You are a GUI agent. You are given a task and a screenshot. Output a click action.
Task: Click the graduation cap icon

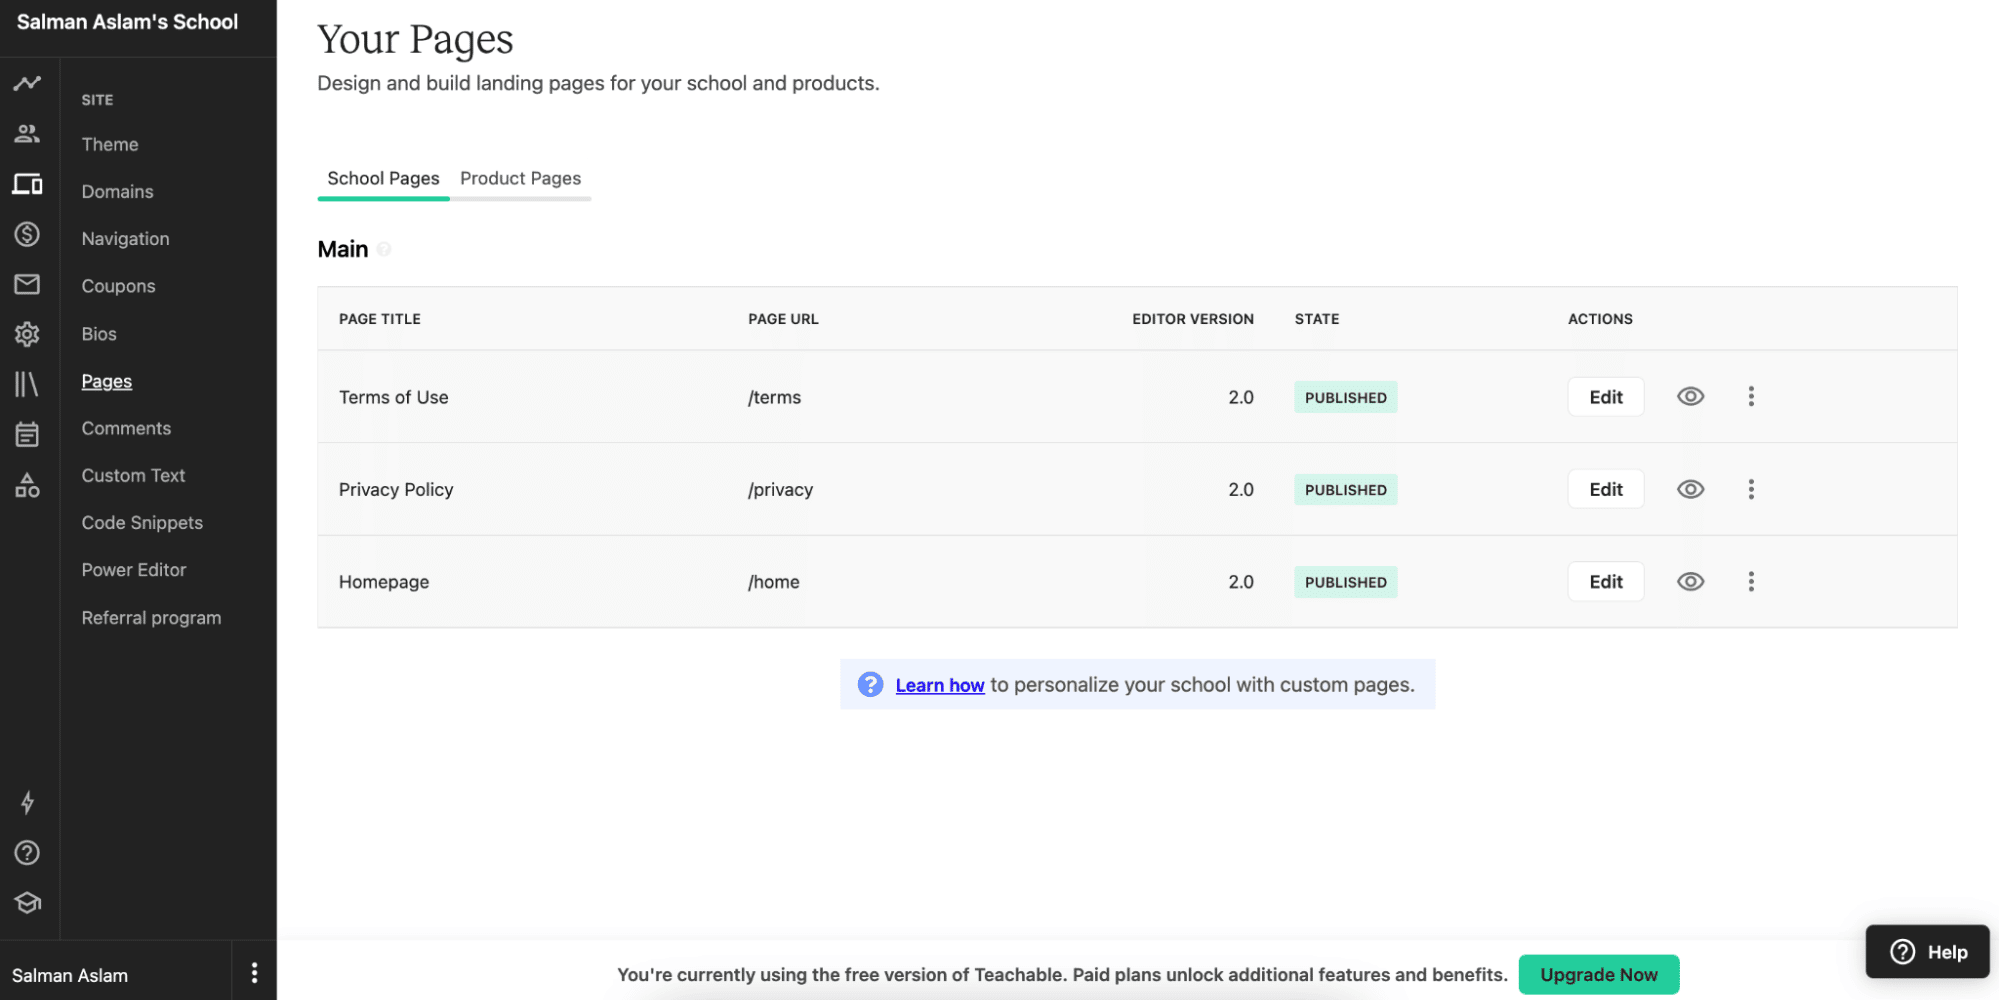coord(27,903)
